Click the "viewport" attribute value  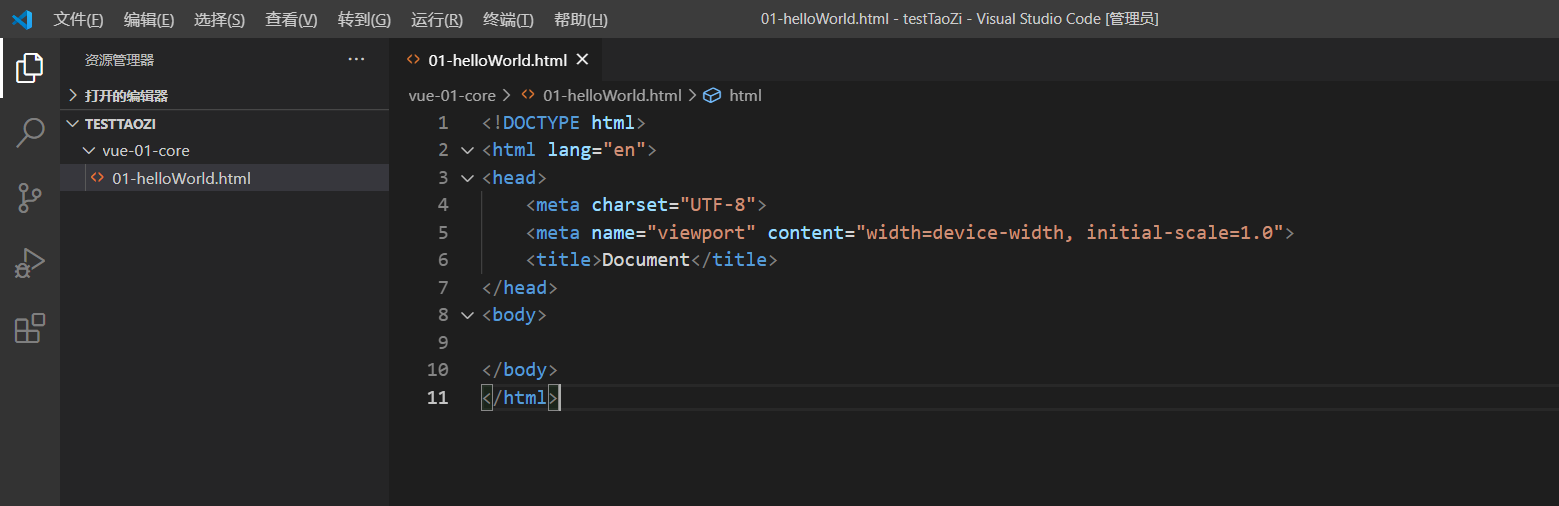click(x=701, y=232)
